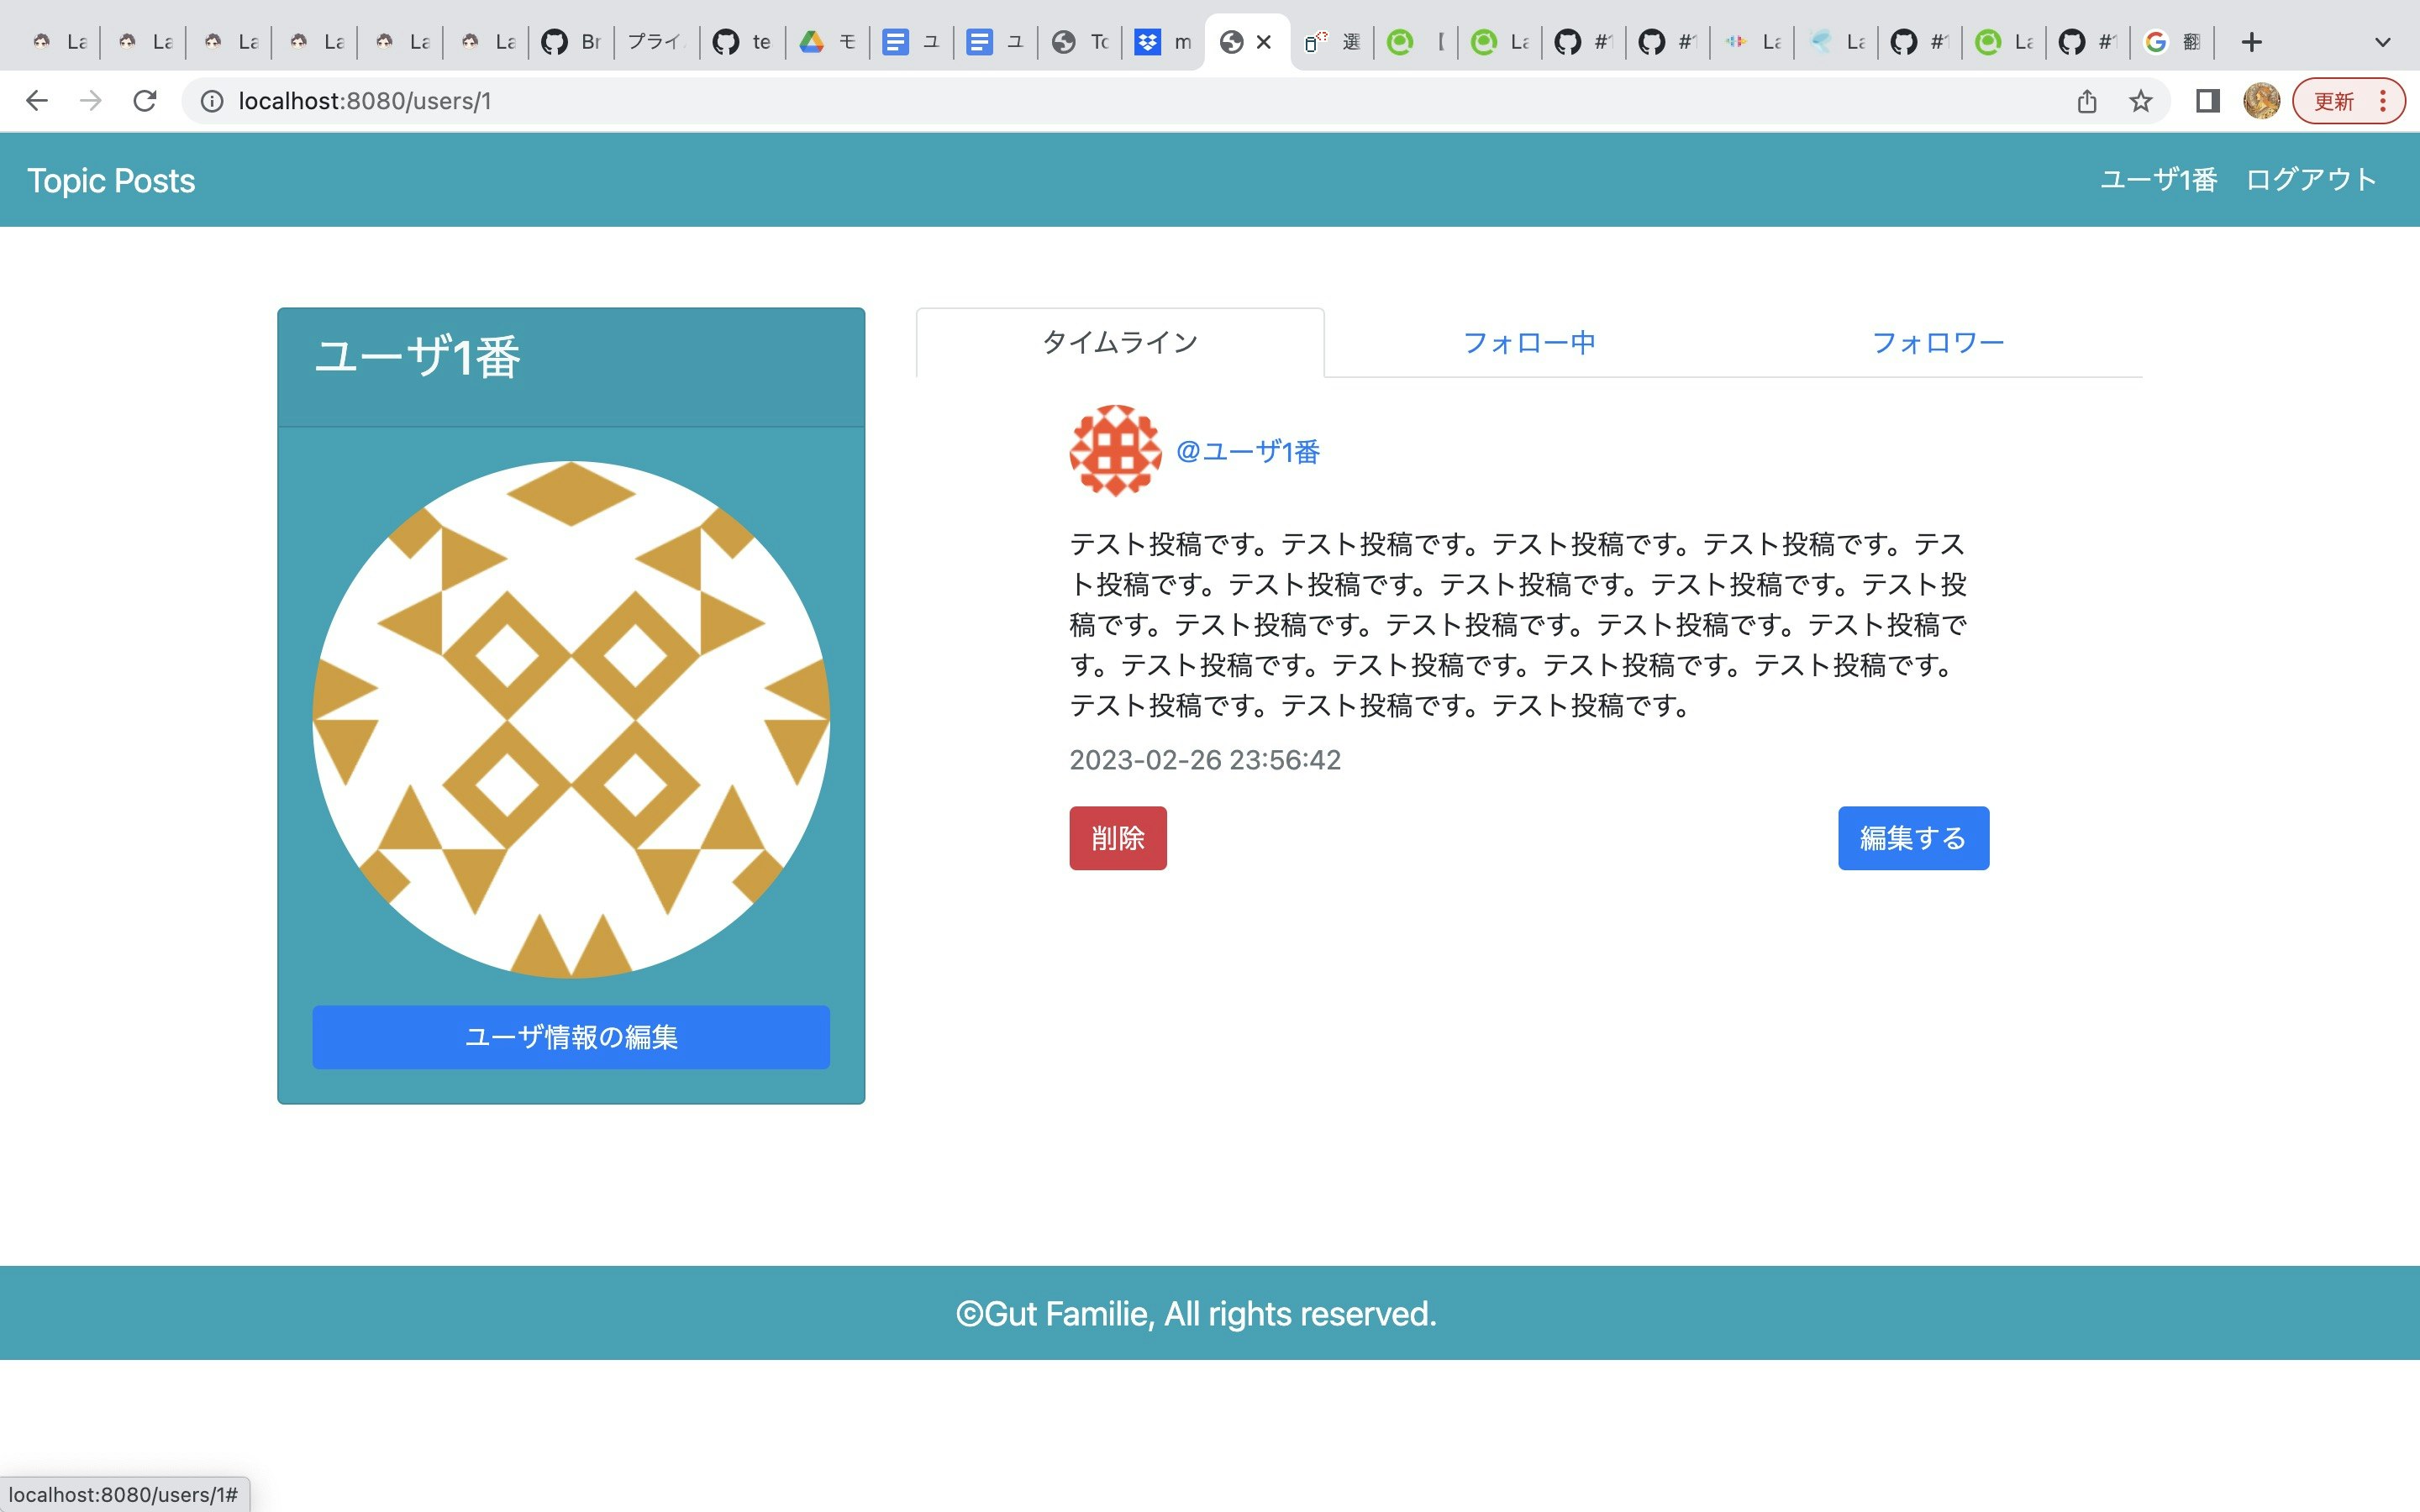Bookmark page with the star icon
This screenshot has width=2420, height=1512.
(2140, 101)
